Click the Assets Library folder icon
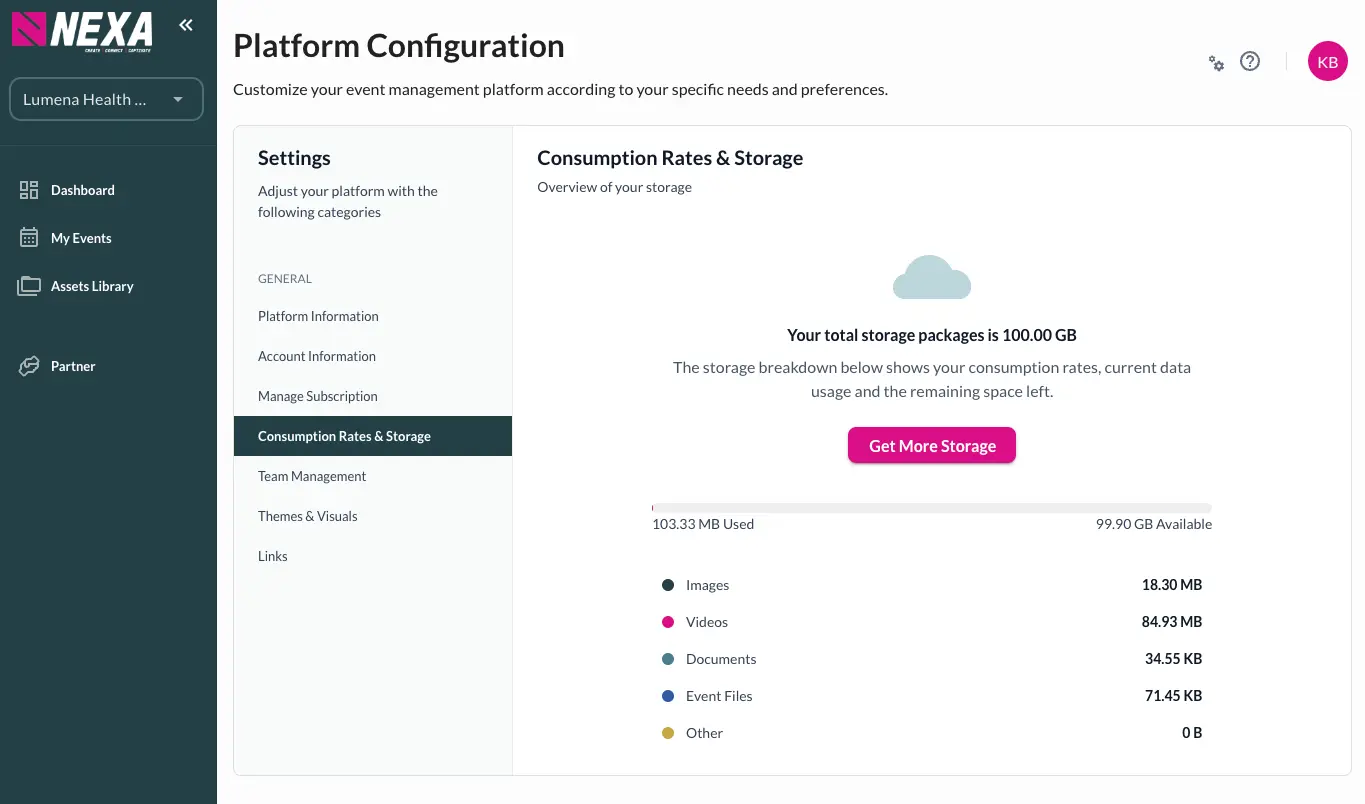The height and width of the screenshot is (804, 1365). point(29,286)
